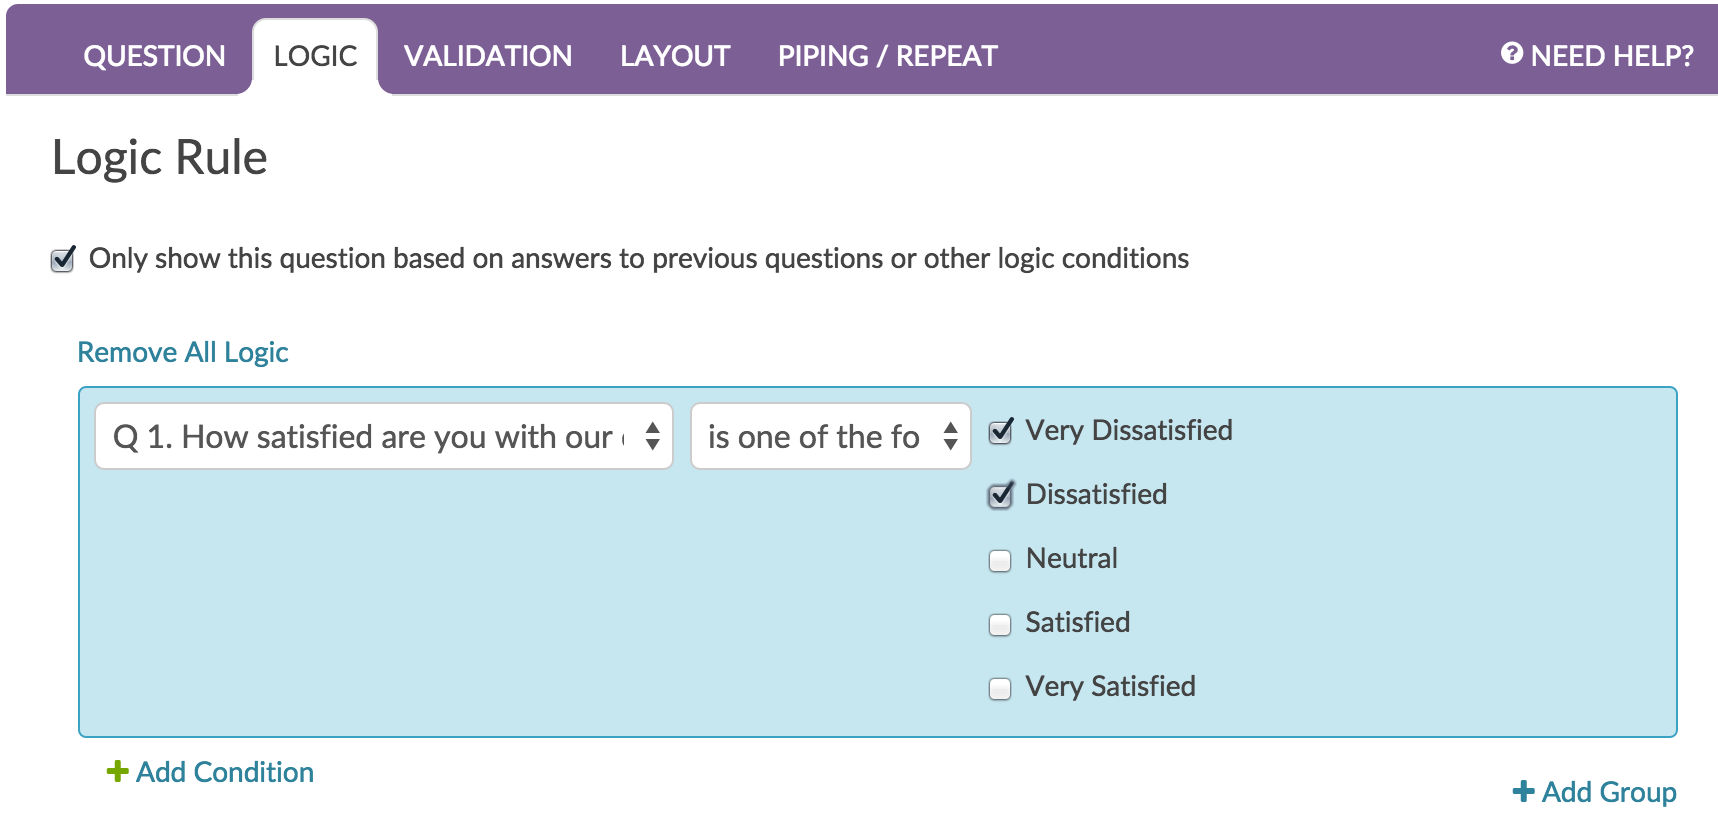
Task: Enable the Satisfied checkbox
Action: (x=1000, y=624)
